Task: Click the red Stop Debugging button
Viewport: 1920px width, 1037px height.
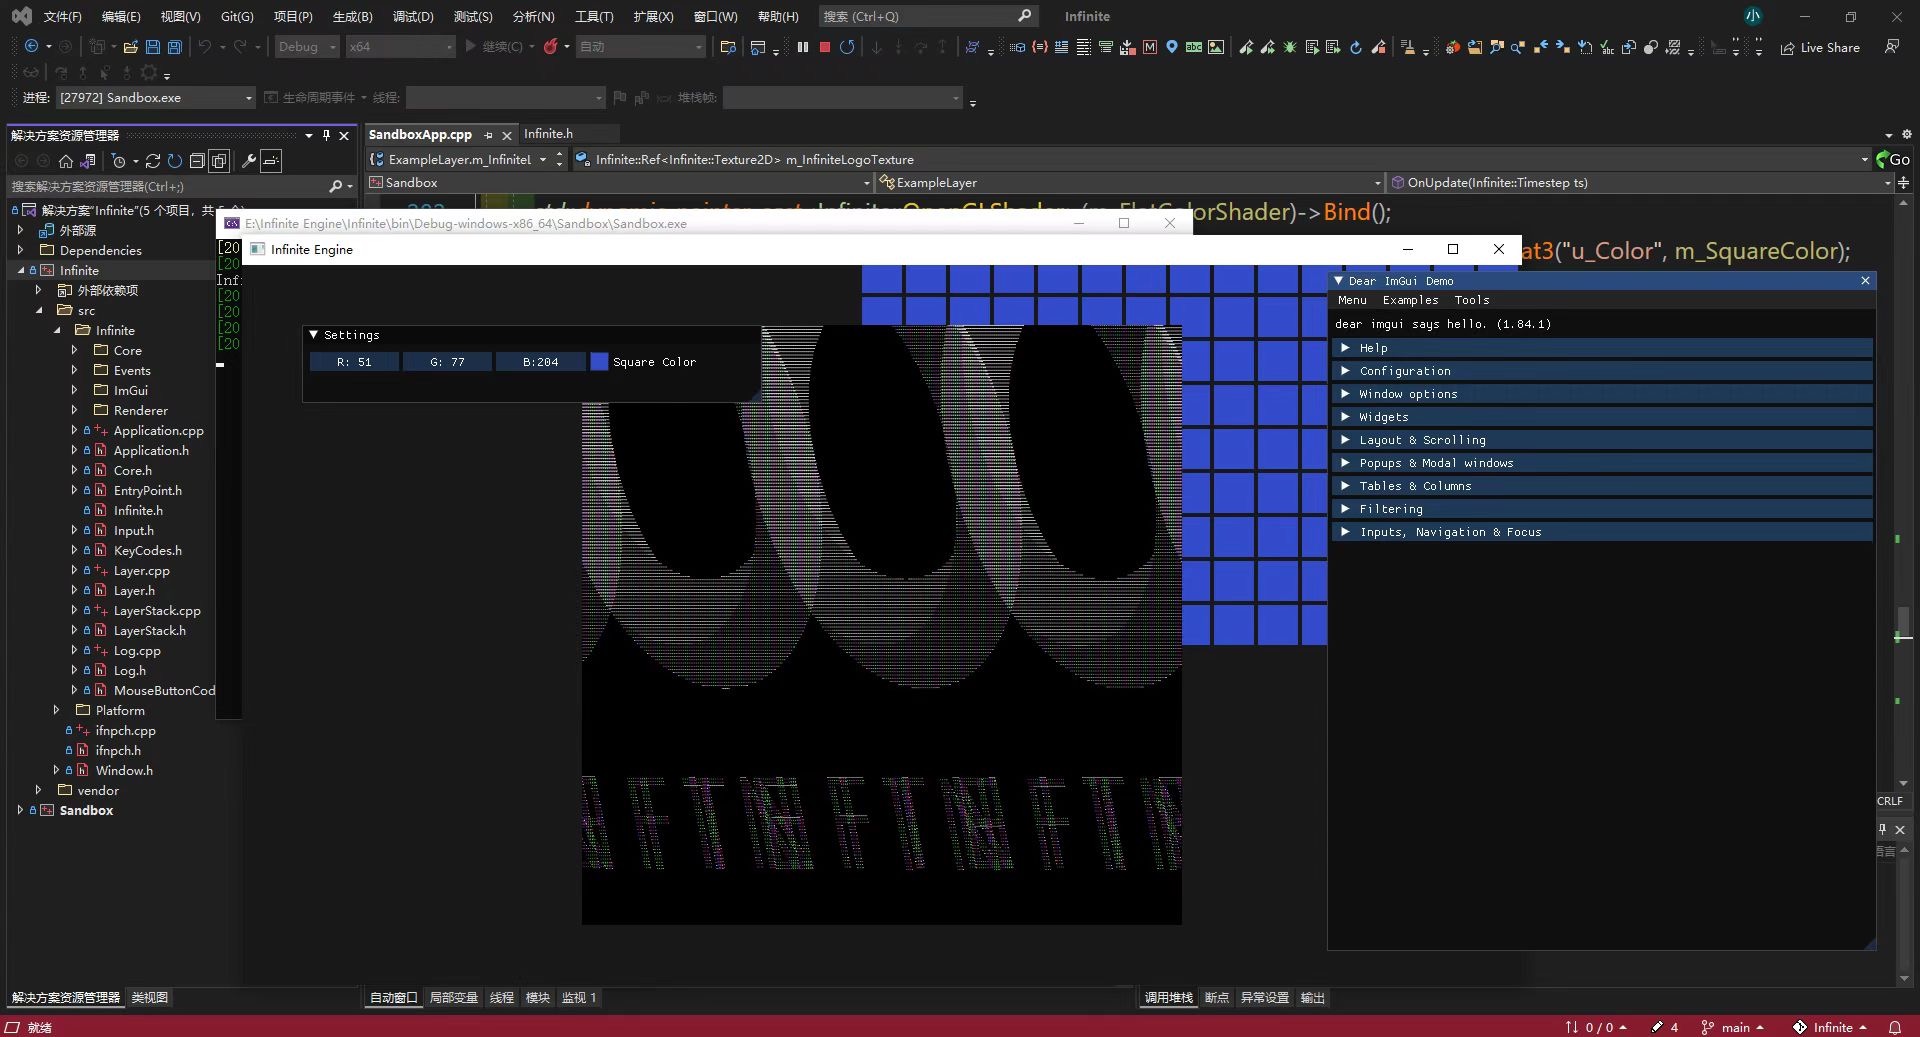Action: (825, 47)
